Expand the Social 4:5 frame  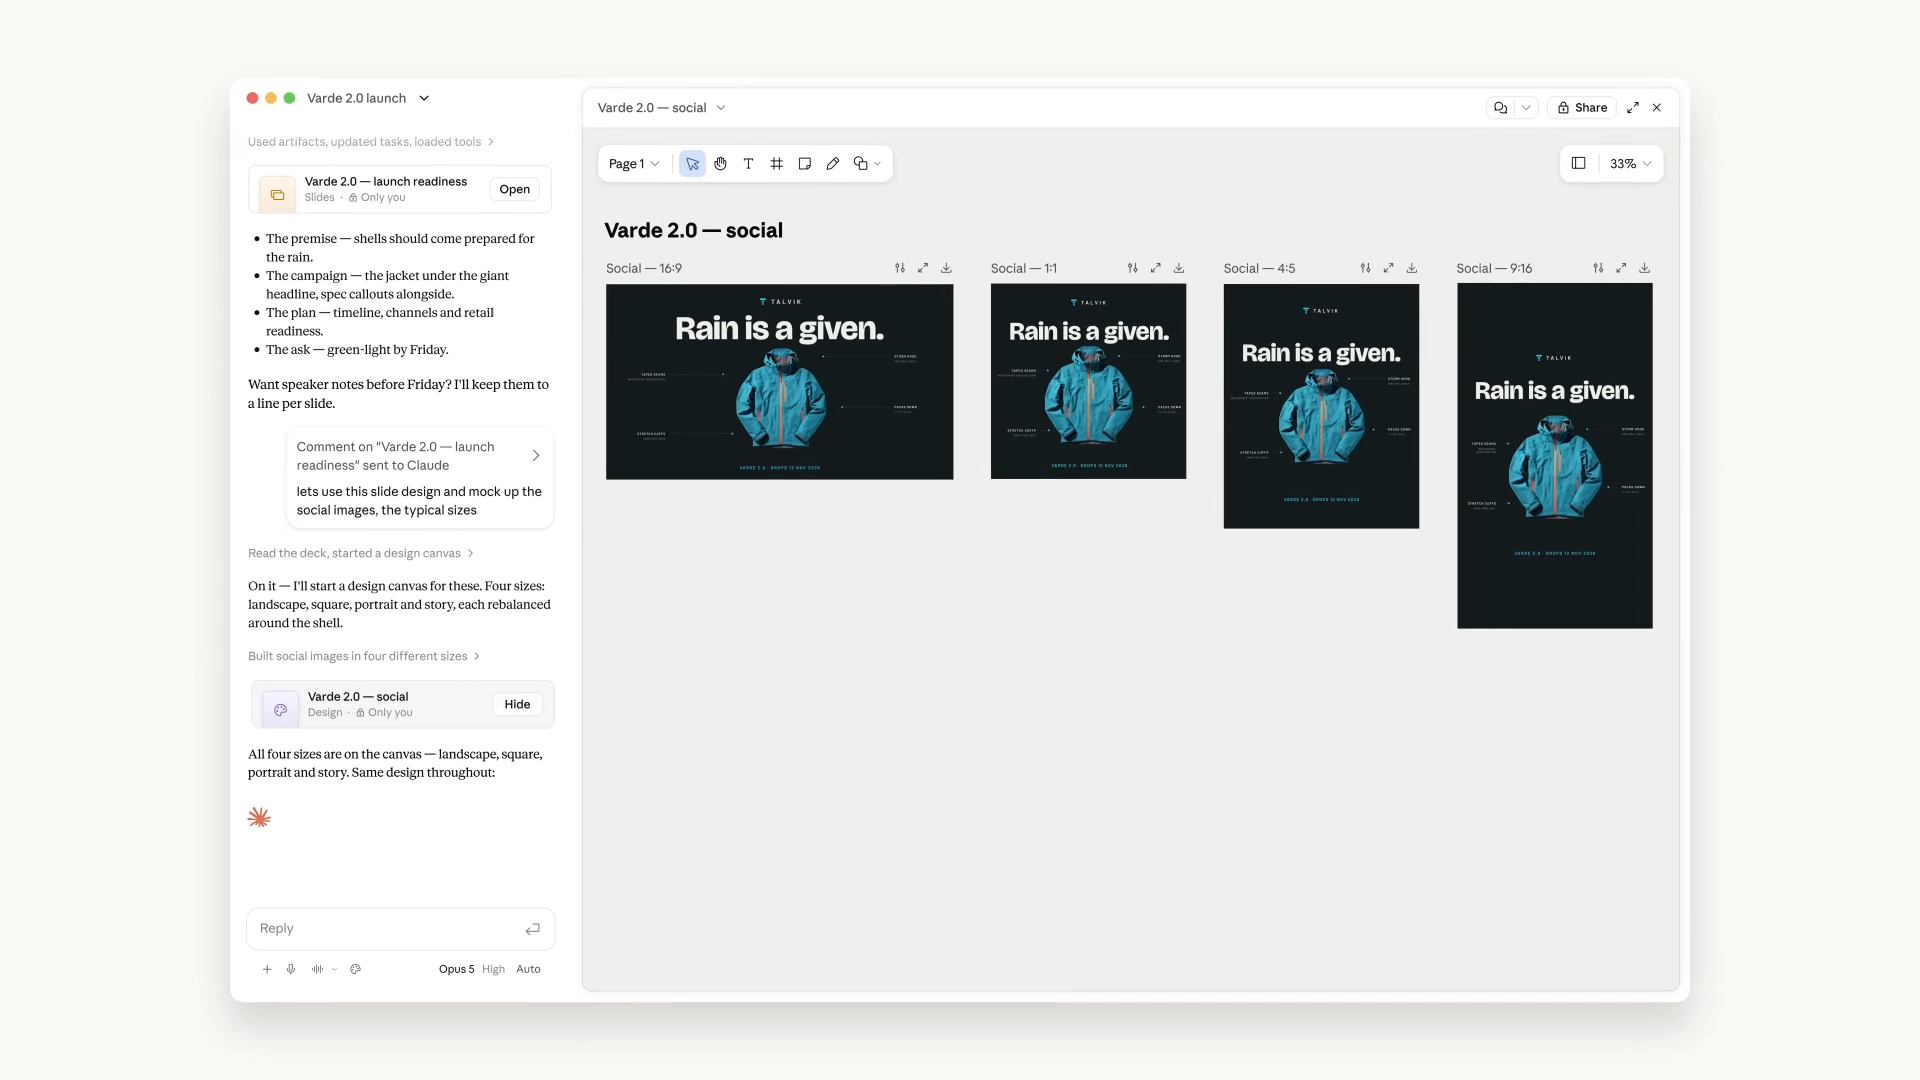pyautogui.click(x=1388, y=268)
